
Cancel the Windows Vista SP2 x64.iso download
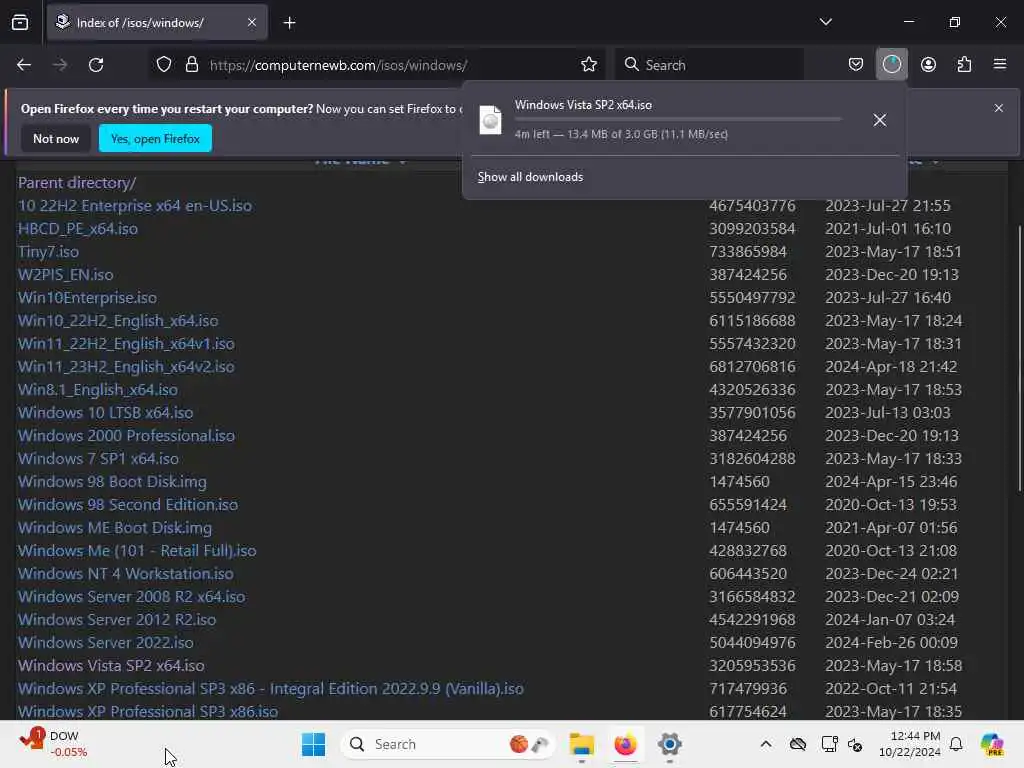pos(880,120)
